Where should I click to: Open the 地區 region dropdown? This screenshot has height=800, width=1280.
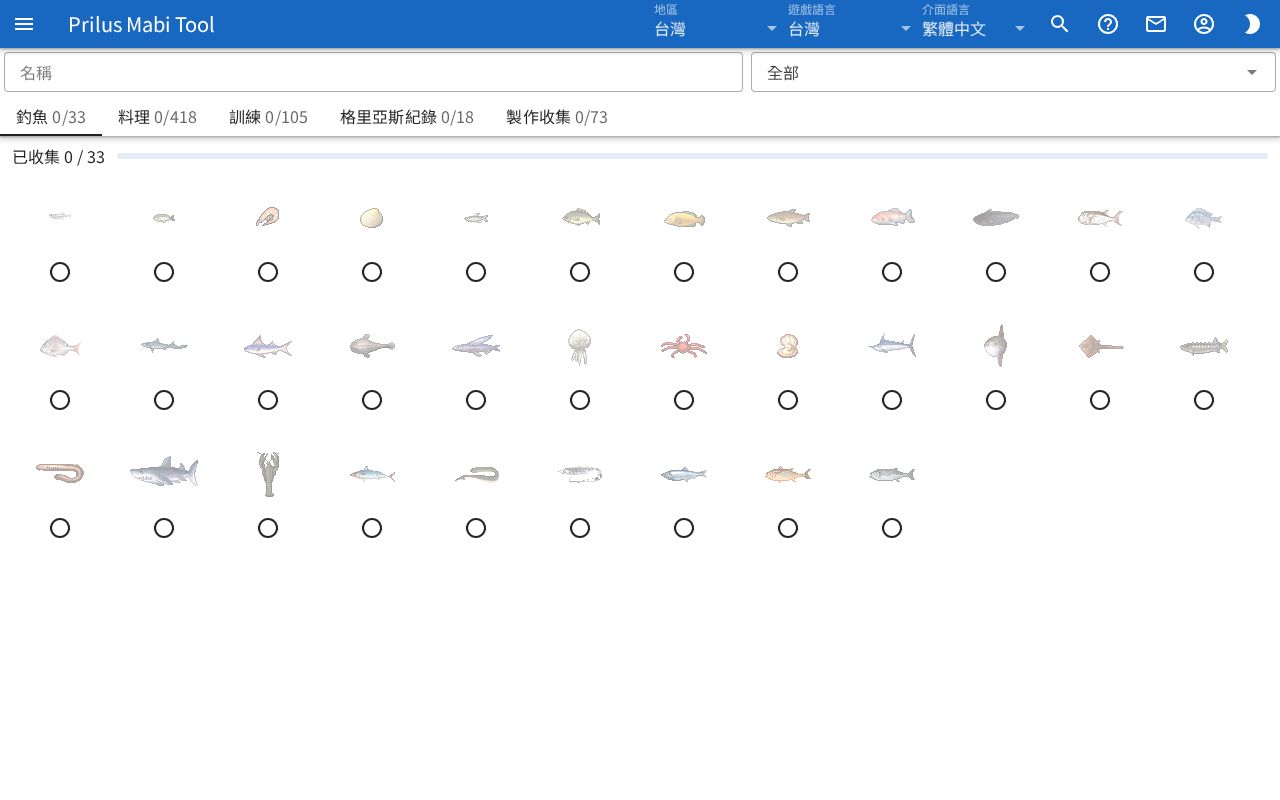point(716,22)
